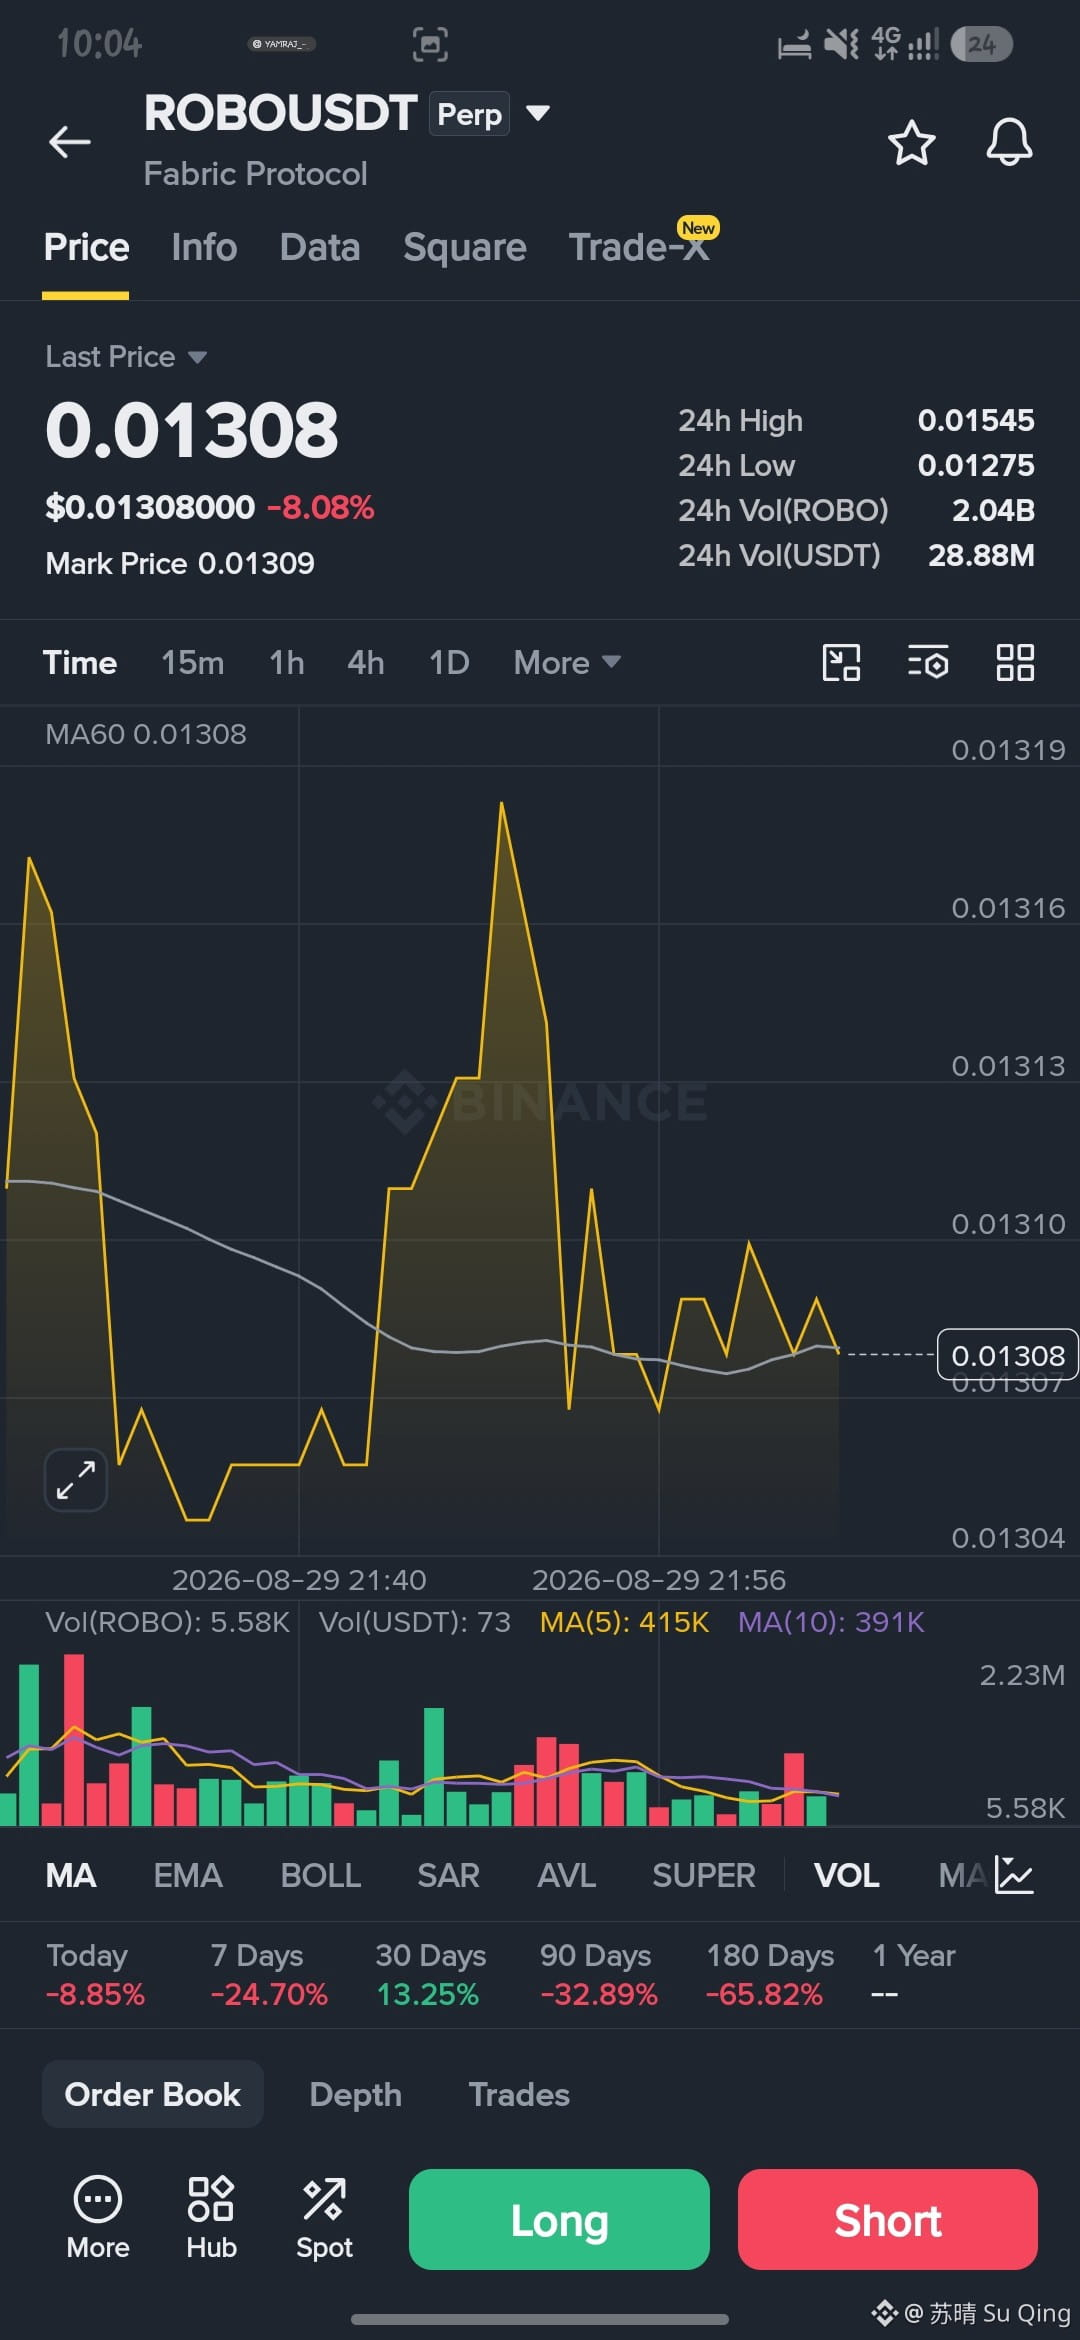Add ROBOUSDT to favorites with star icon
Image resolution: width=1080 pixels, height=2340 pixels.
(912, 142)
